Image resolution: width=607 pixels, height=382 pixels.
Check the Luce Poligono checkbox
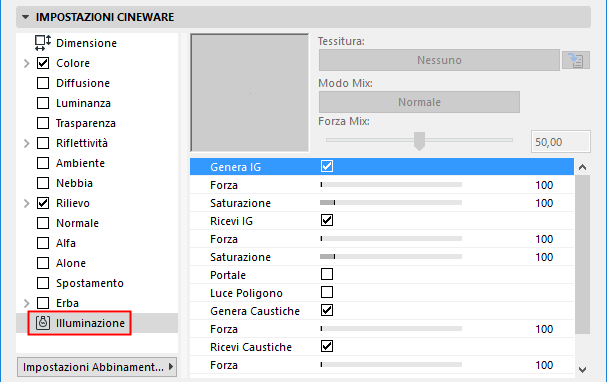[x=327, y=292]
